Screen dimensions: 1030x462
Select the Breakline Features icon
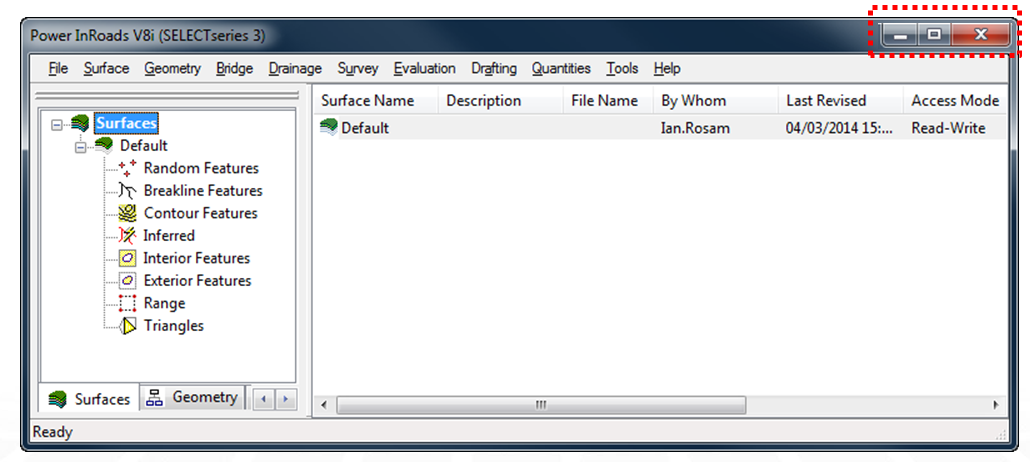coord(128,191)
